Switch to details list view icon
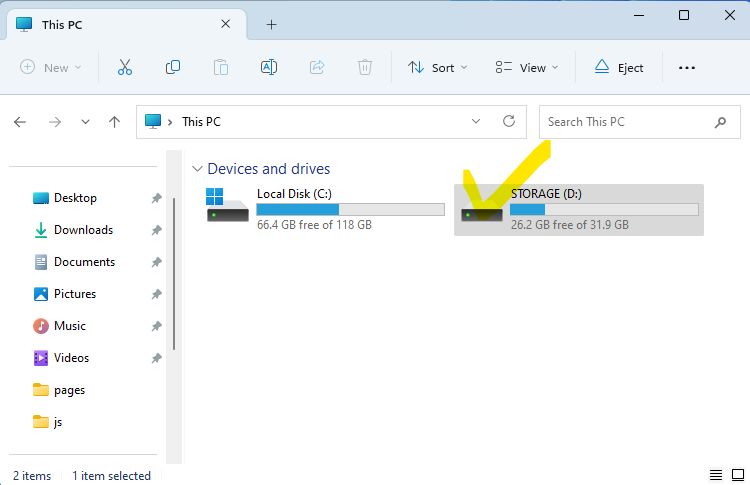 (716, 474)
